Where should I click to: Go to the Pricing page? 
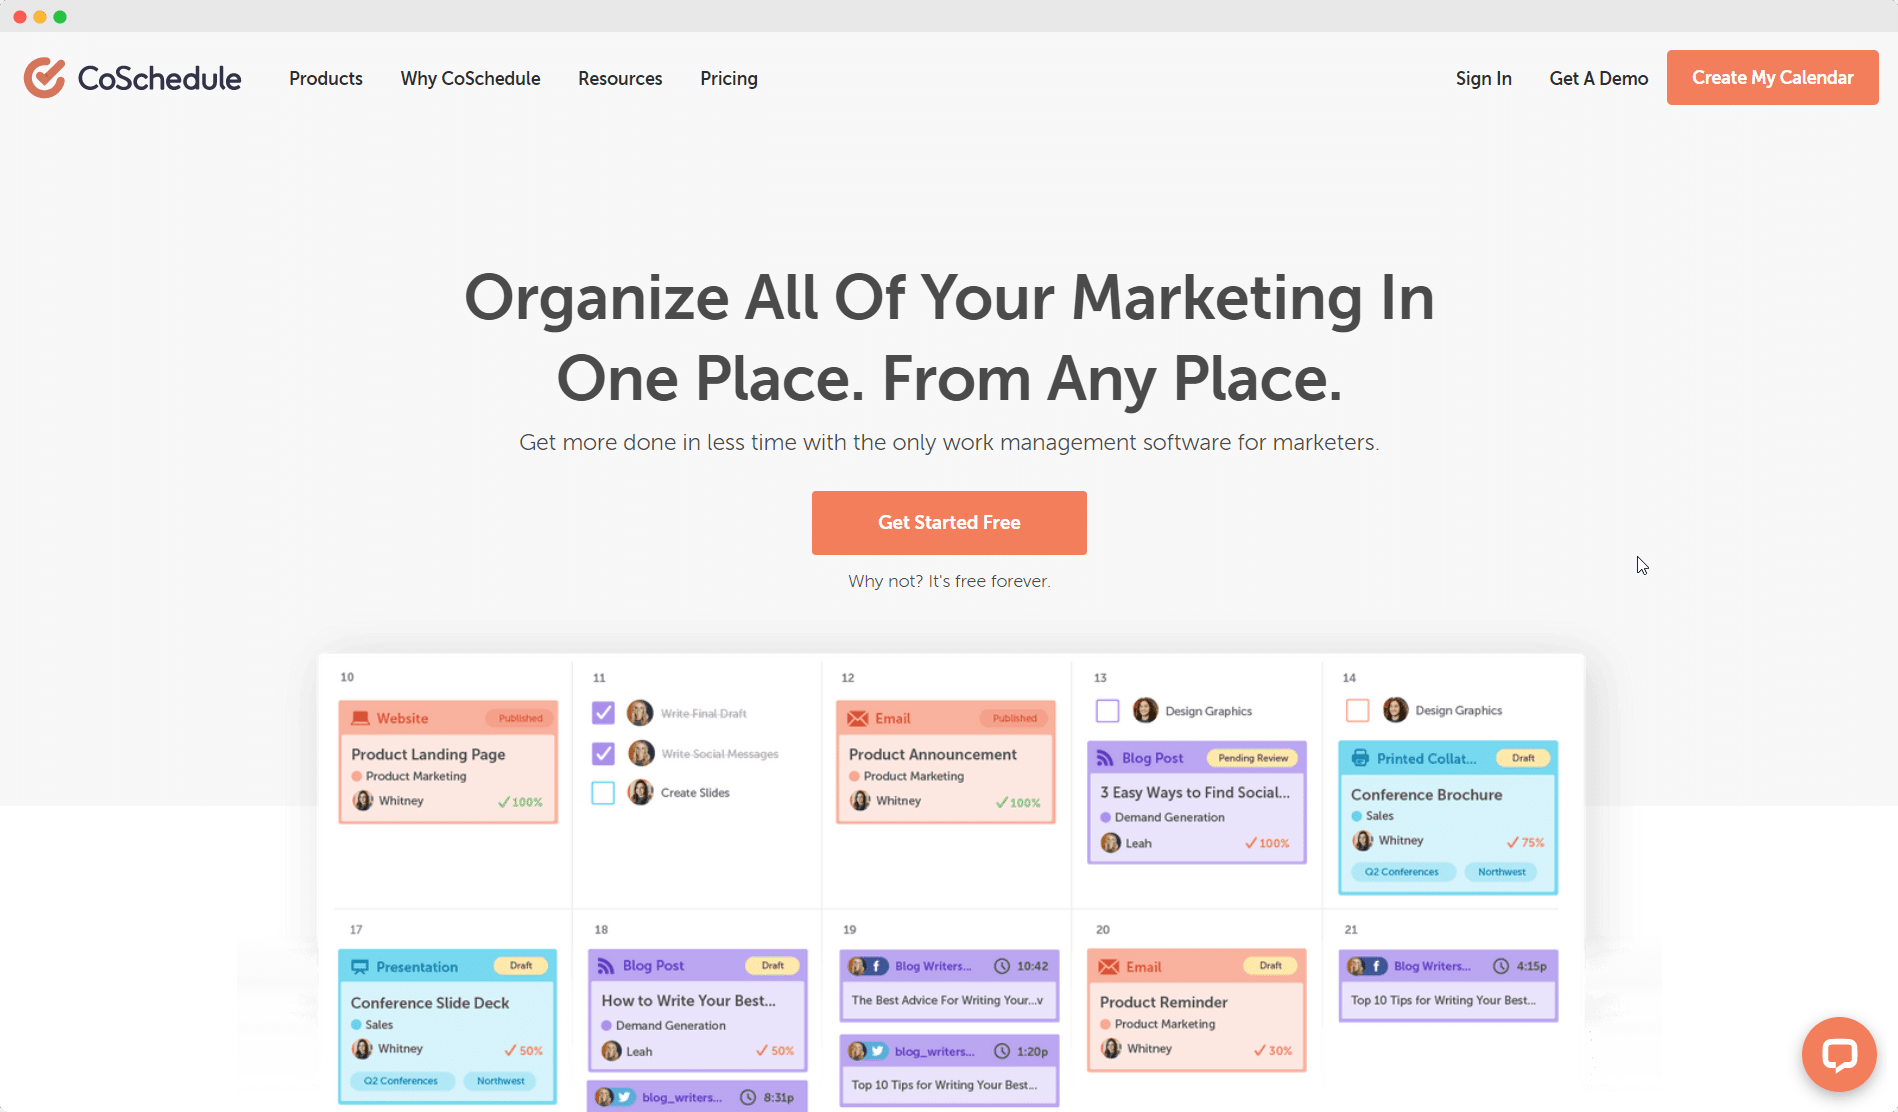point(729,78)
